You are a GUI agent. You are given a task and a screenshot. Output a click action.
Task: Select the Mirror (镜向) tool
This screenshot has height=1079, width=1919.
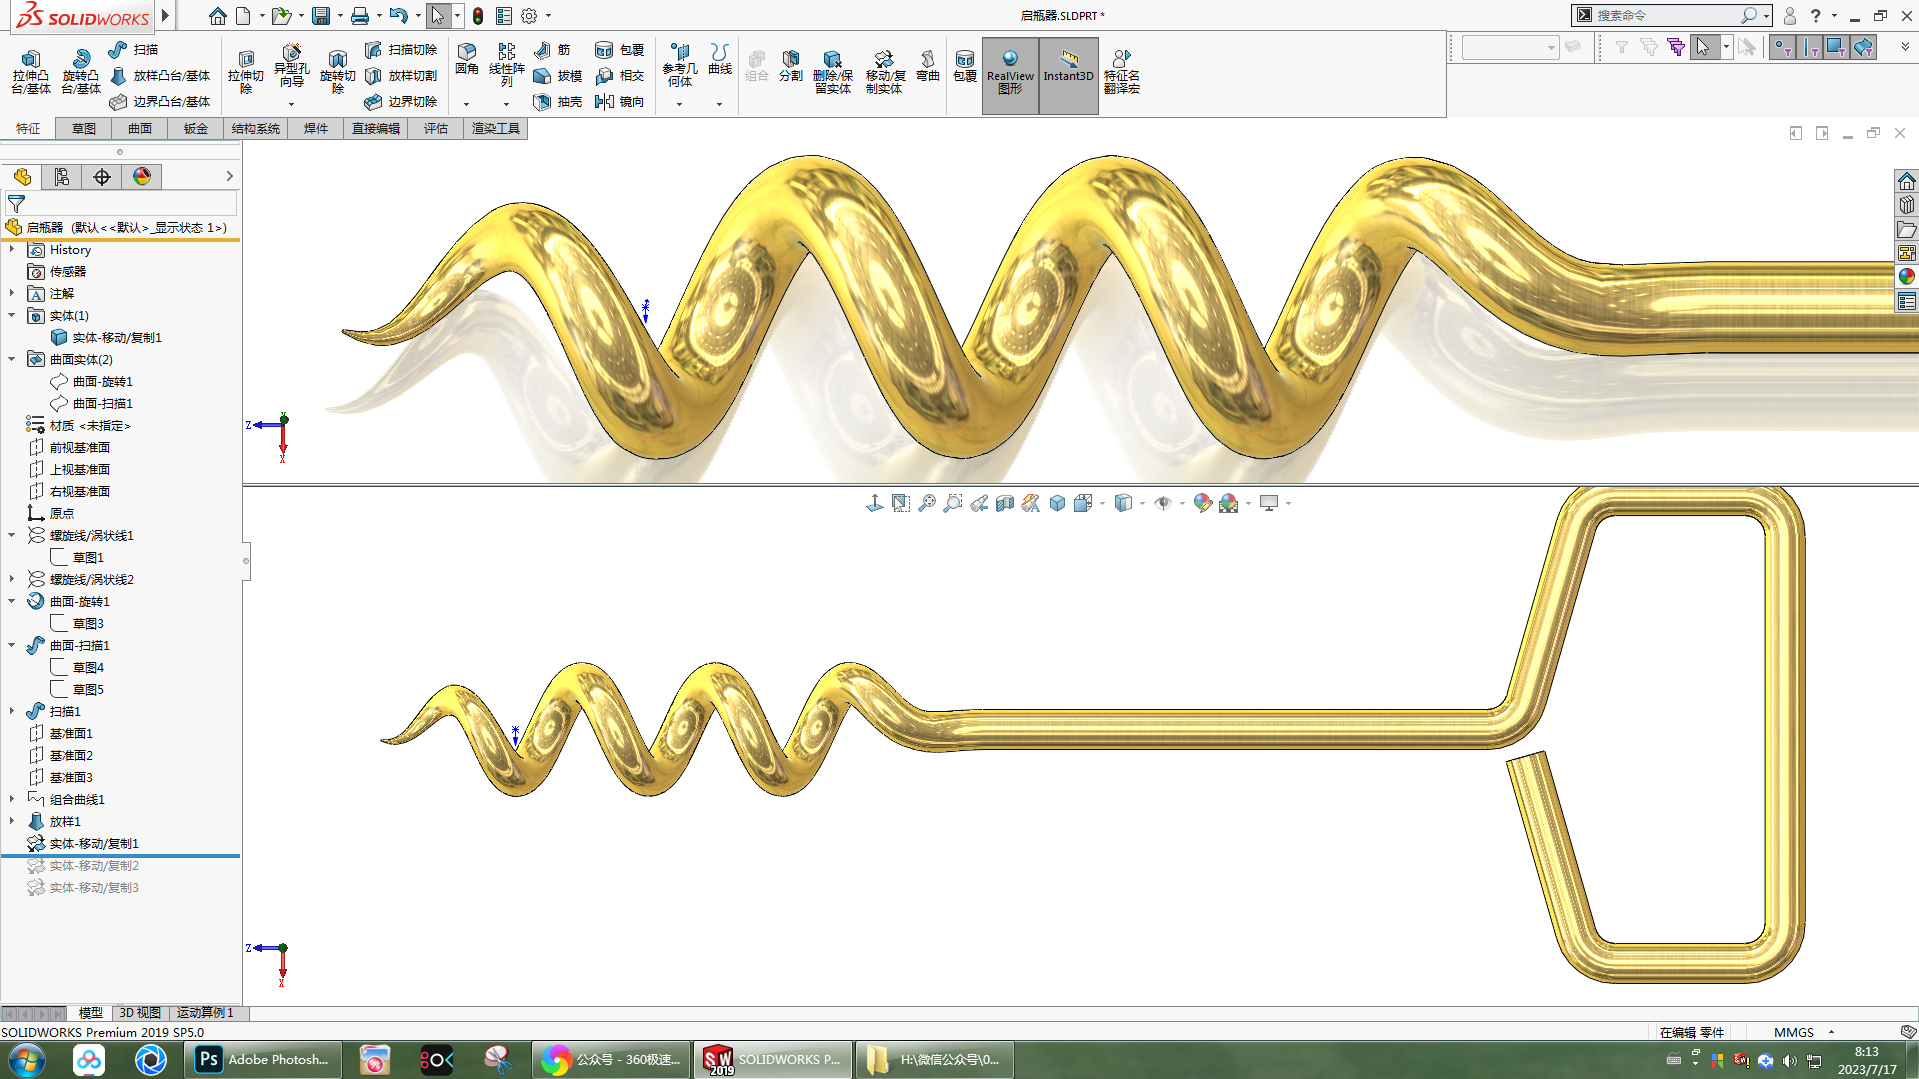[x=619, y=101]
